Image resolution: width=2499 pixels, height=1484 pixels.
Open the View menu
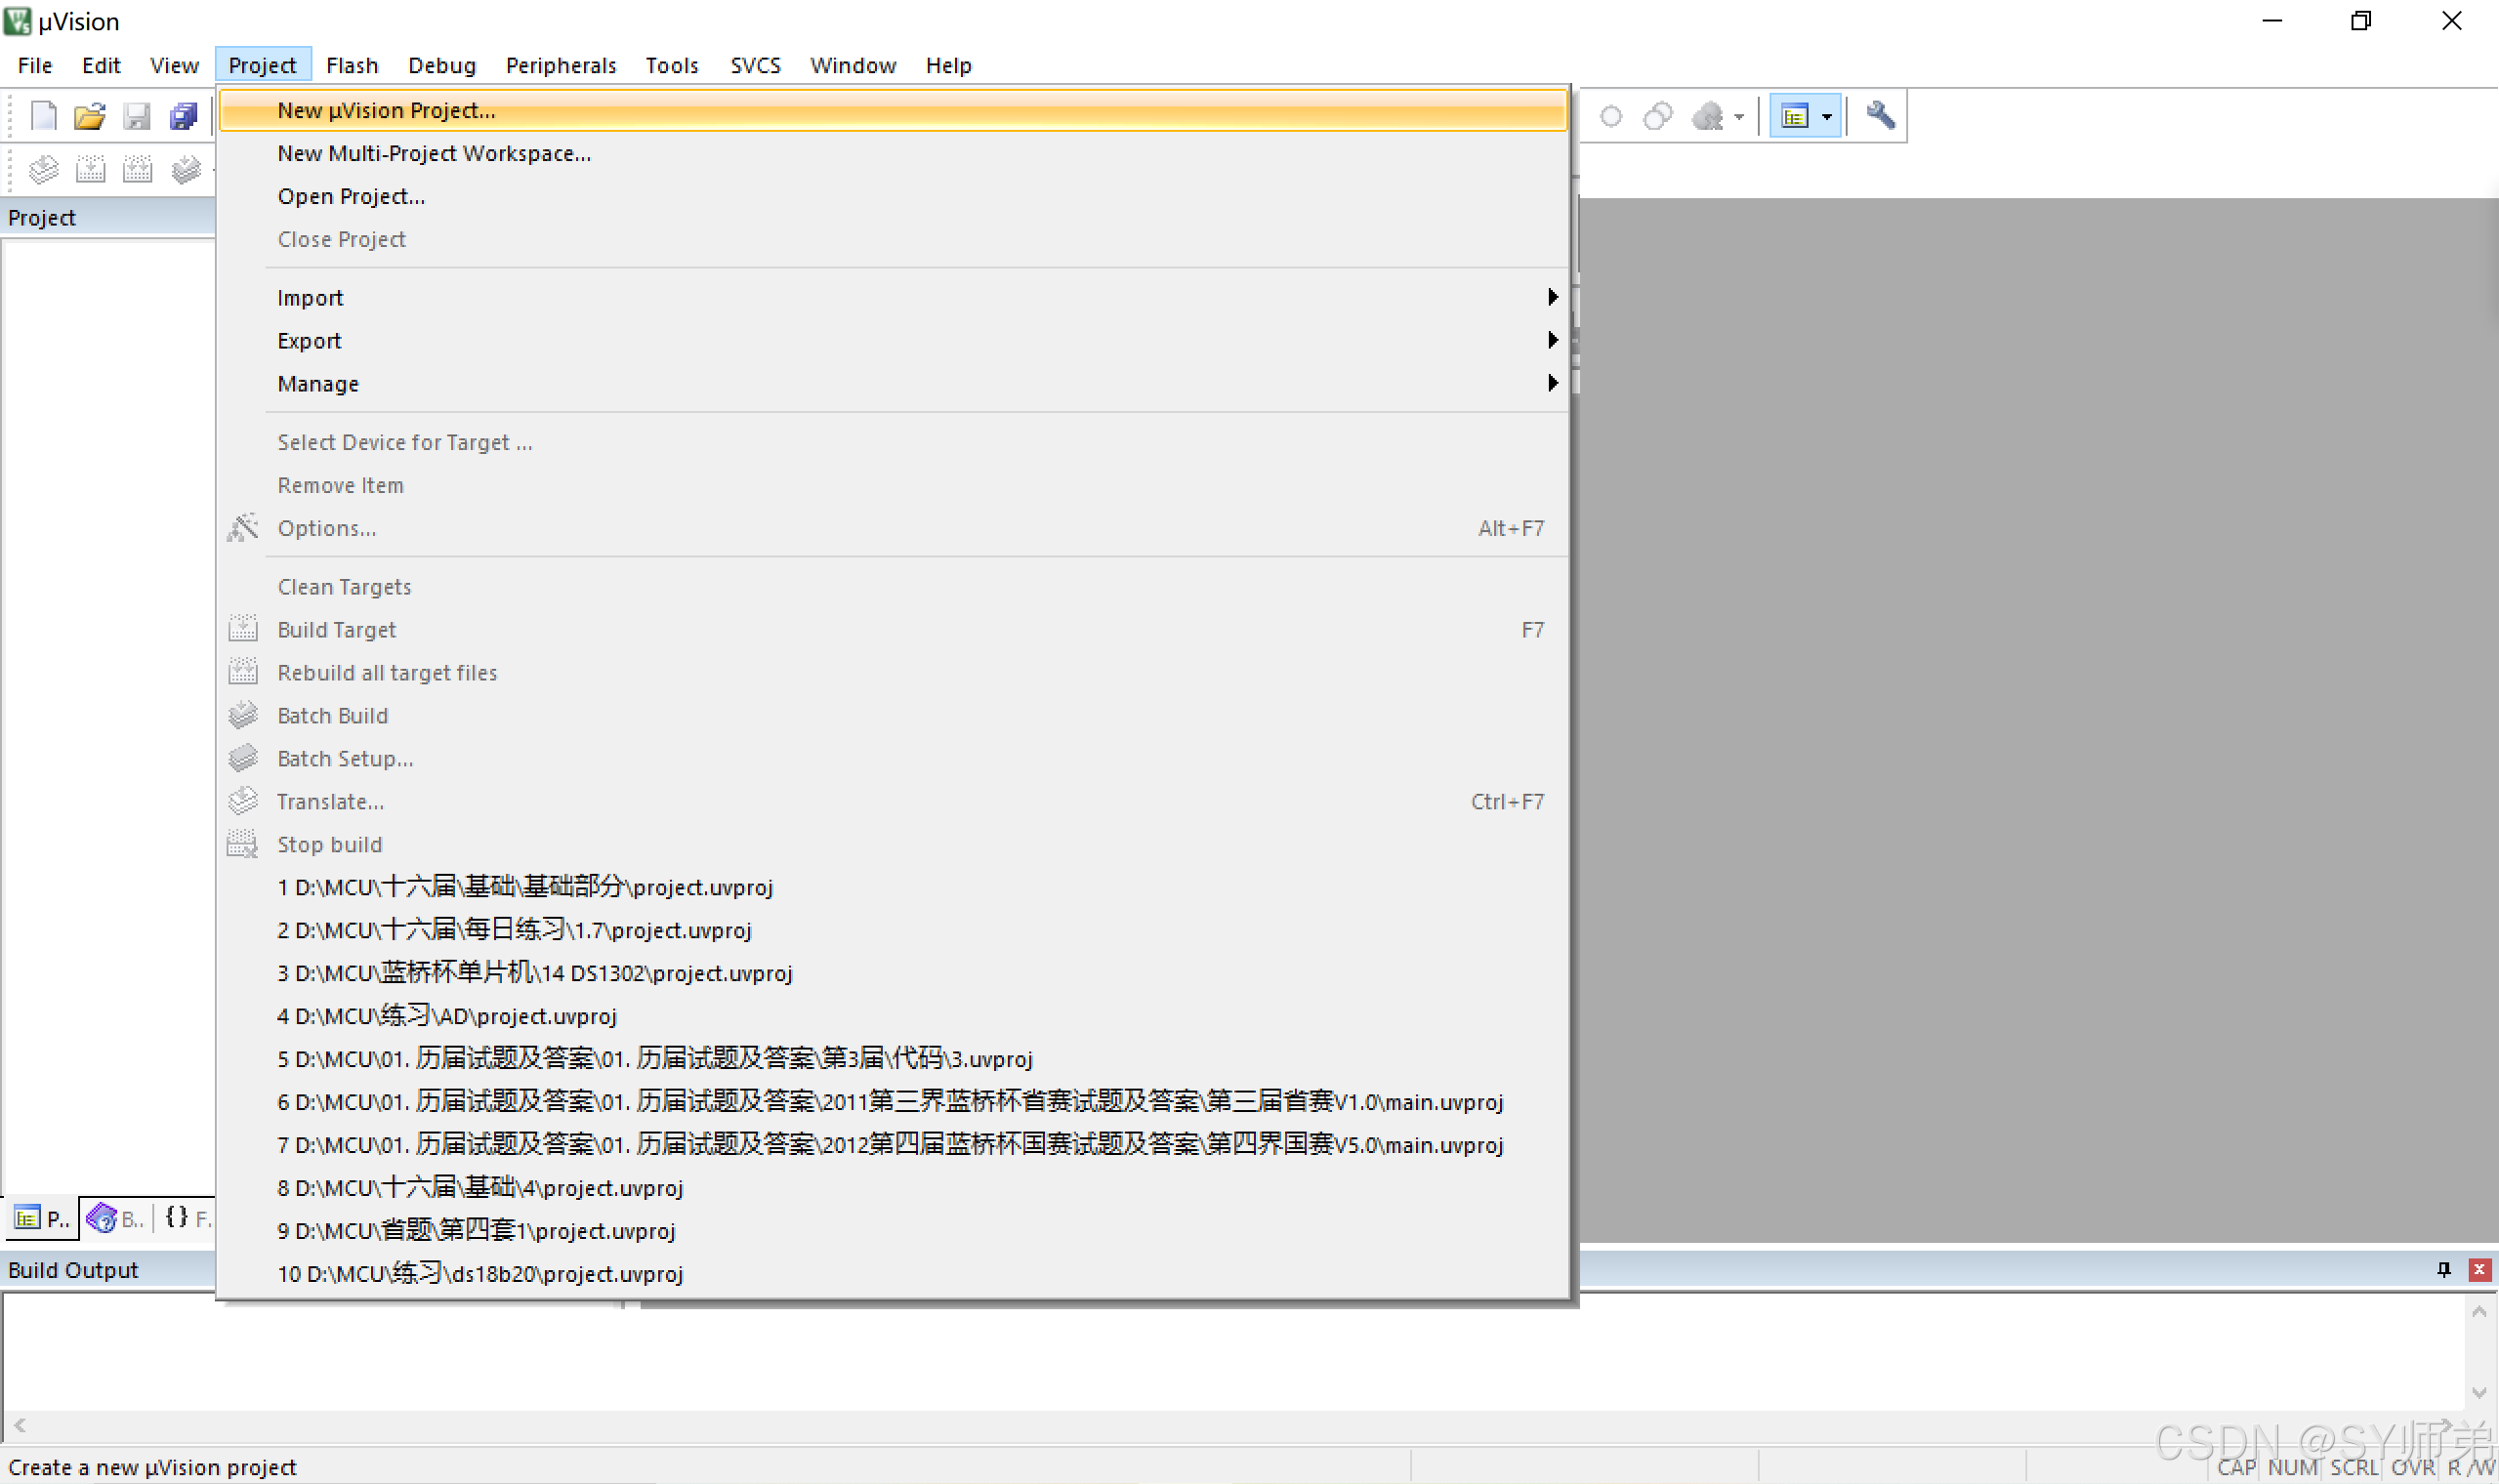[174, 65]
